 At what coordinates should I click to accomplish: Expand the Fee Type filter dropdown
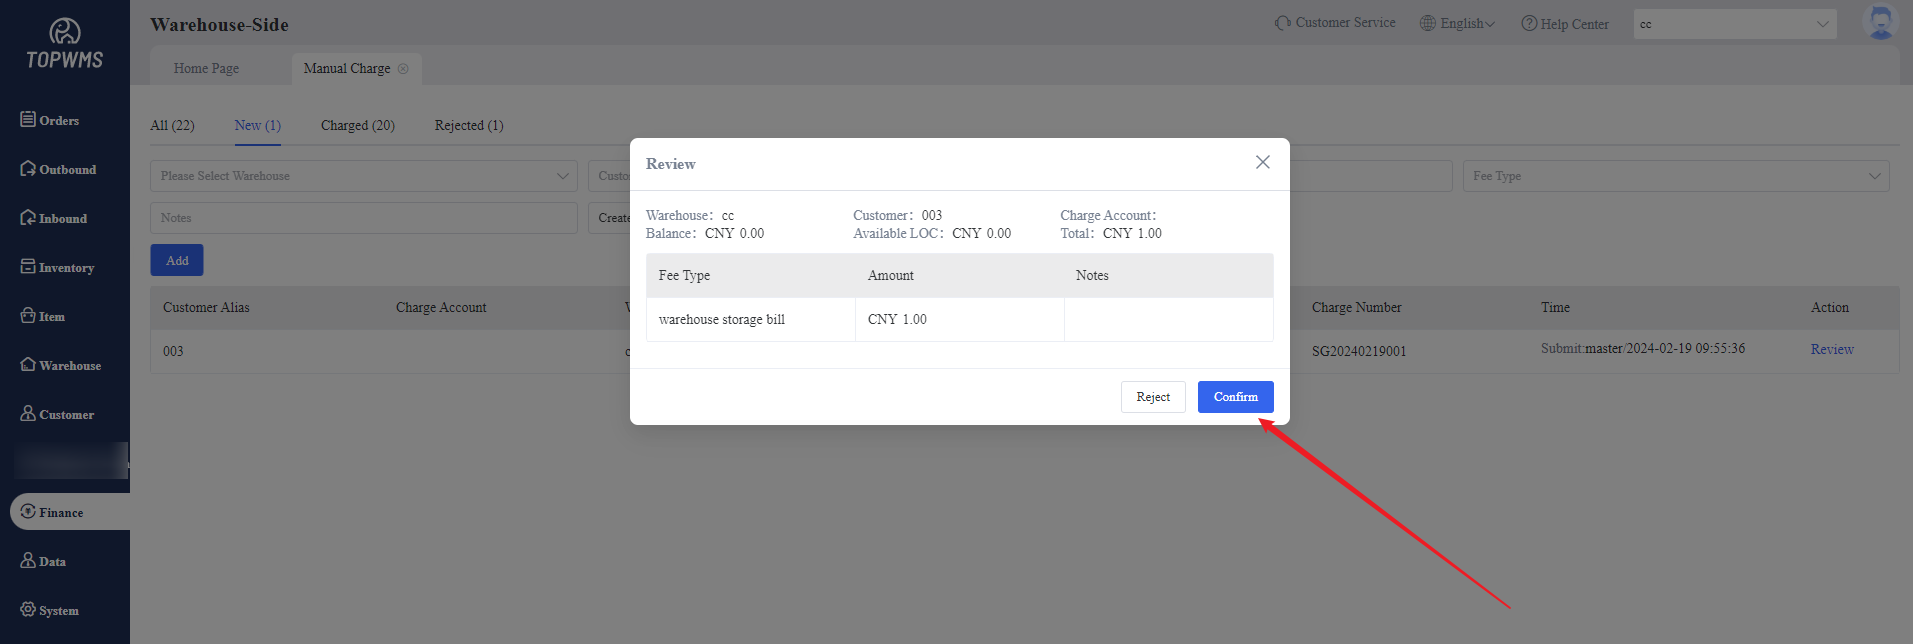pyautogui.click(x=1675, y=176)
